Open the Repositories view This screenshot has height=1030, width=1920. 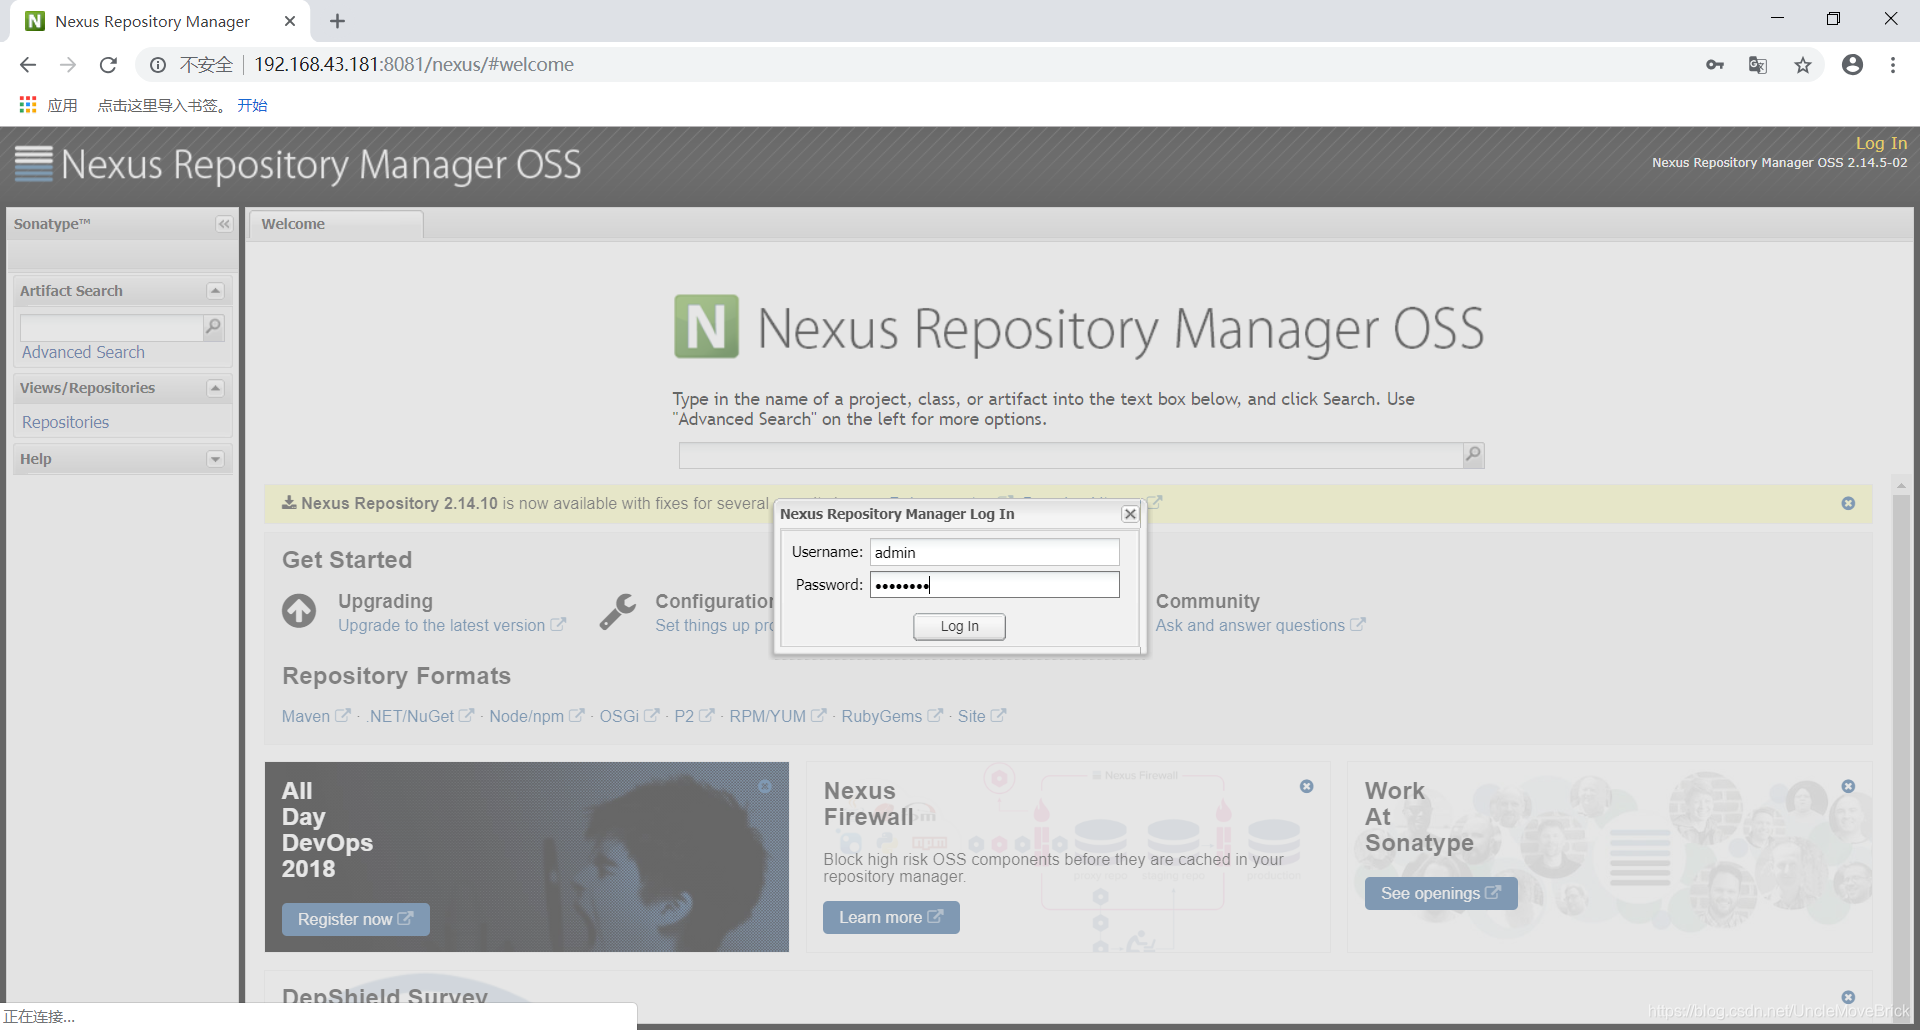tap(65, 422)
